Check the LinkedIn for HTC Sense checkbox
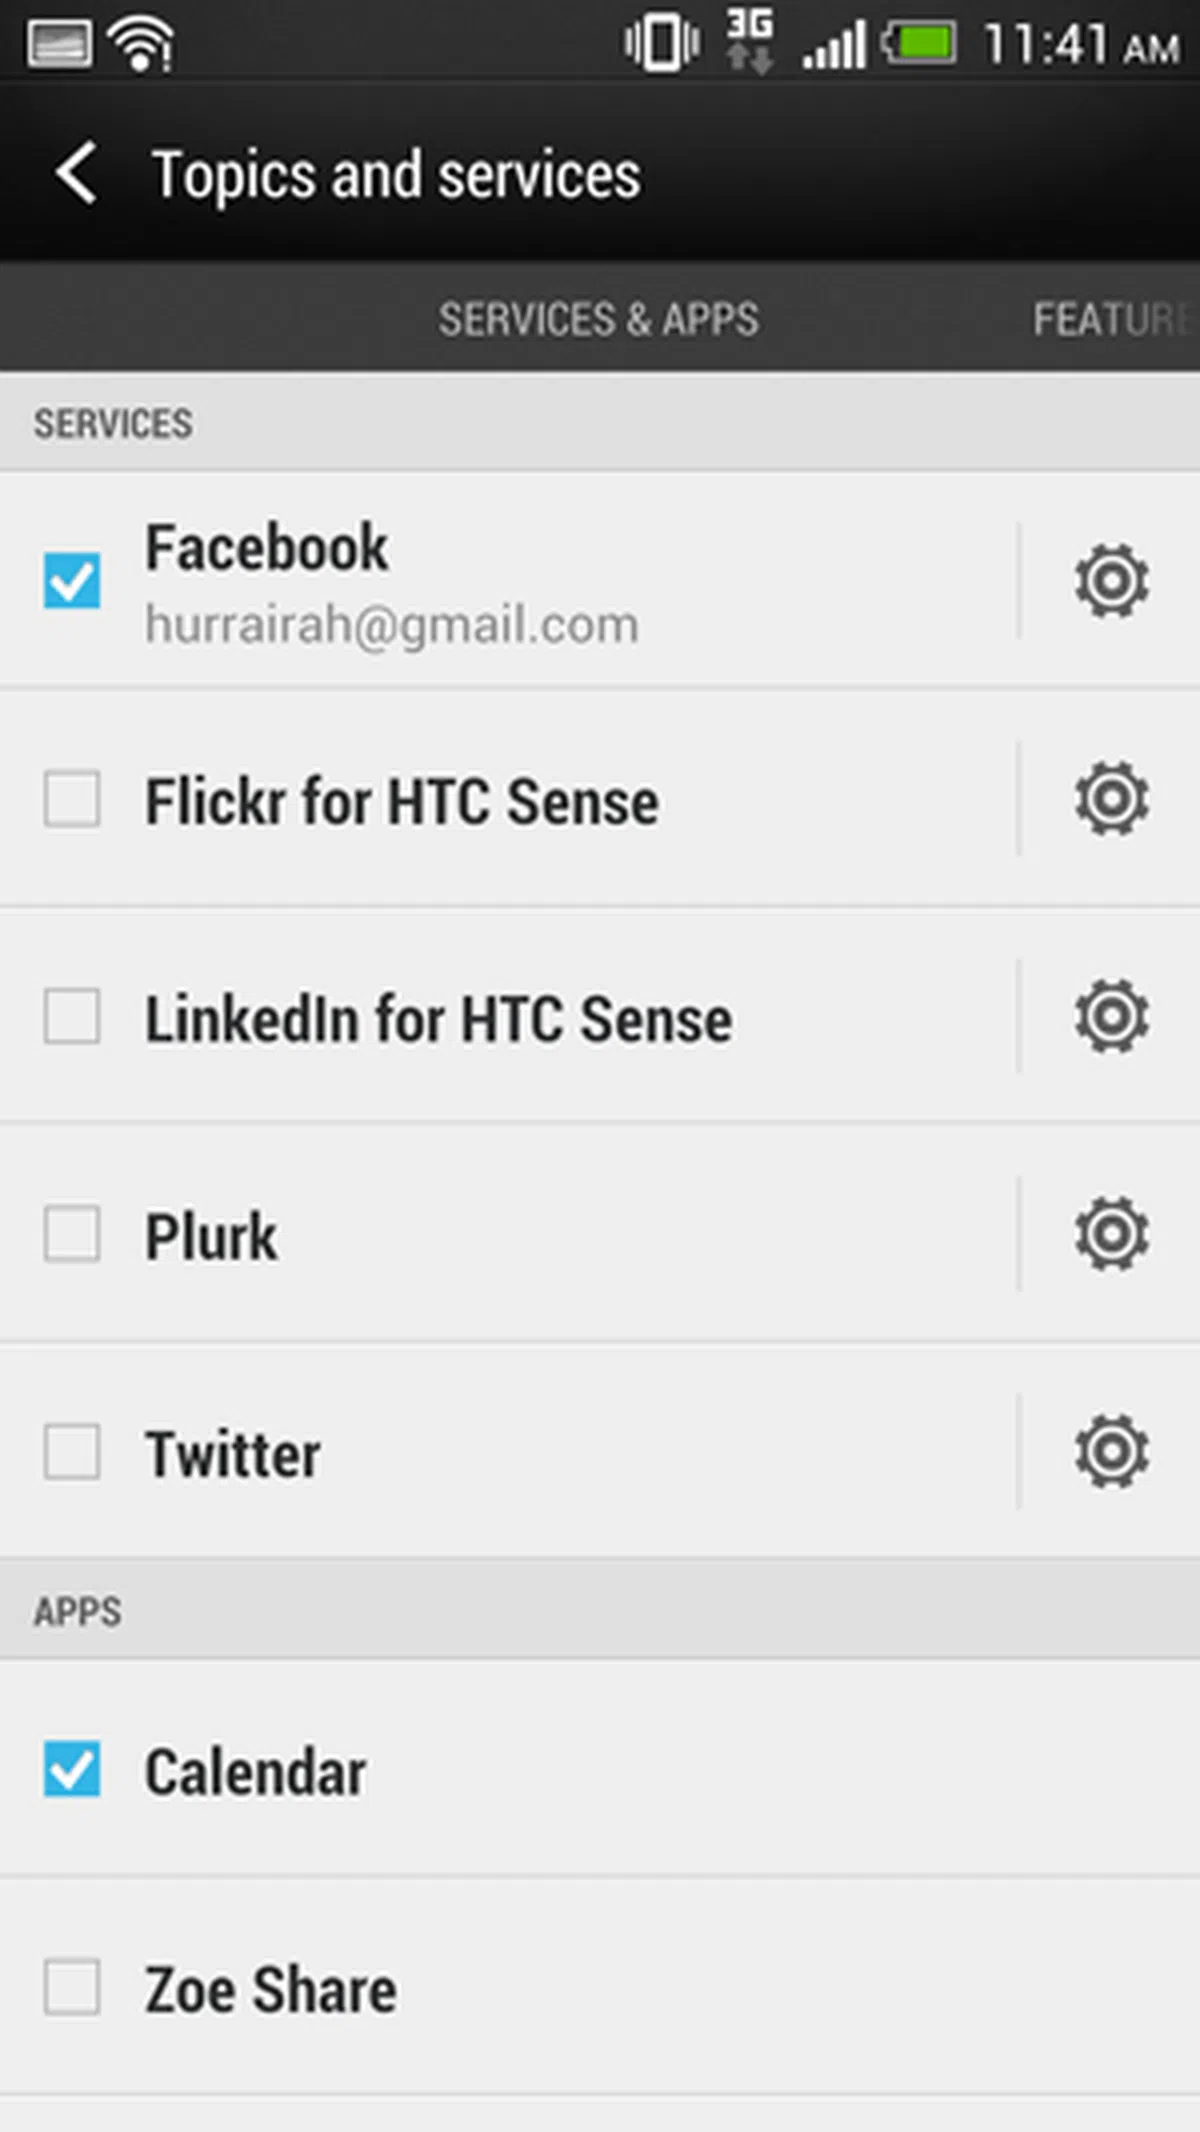This screenshot has width=1200, height=2132. [x=72, y=1017]
